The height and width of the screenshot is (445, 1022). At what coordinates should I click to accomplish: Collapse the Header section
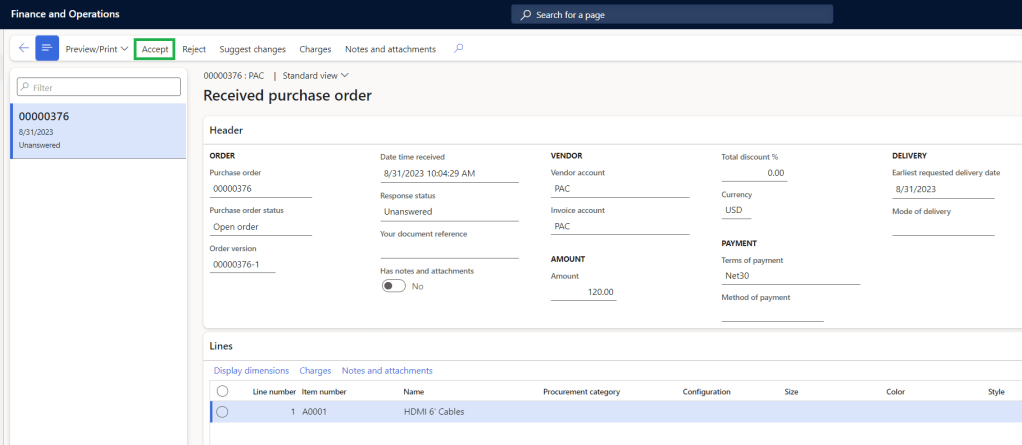tap(225, 130)
